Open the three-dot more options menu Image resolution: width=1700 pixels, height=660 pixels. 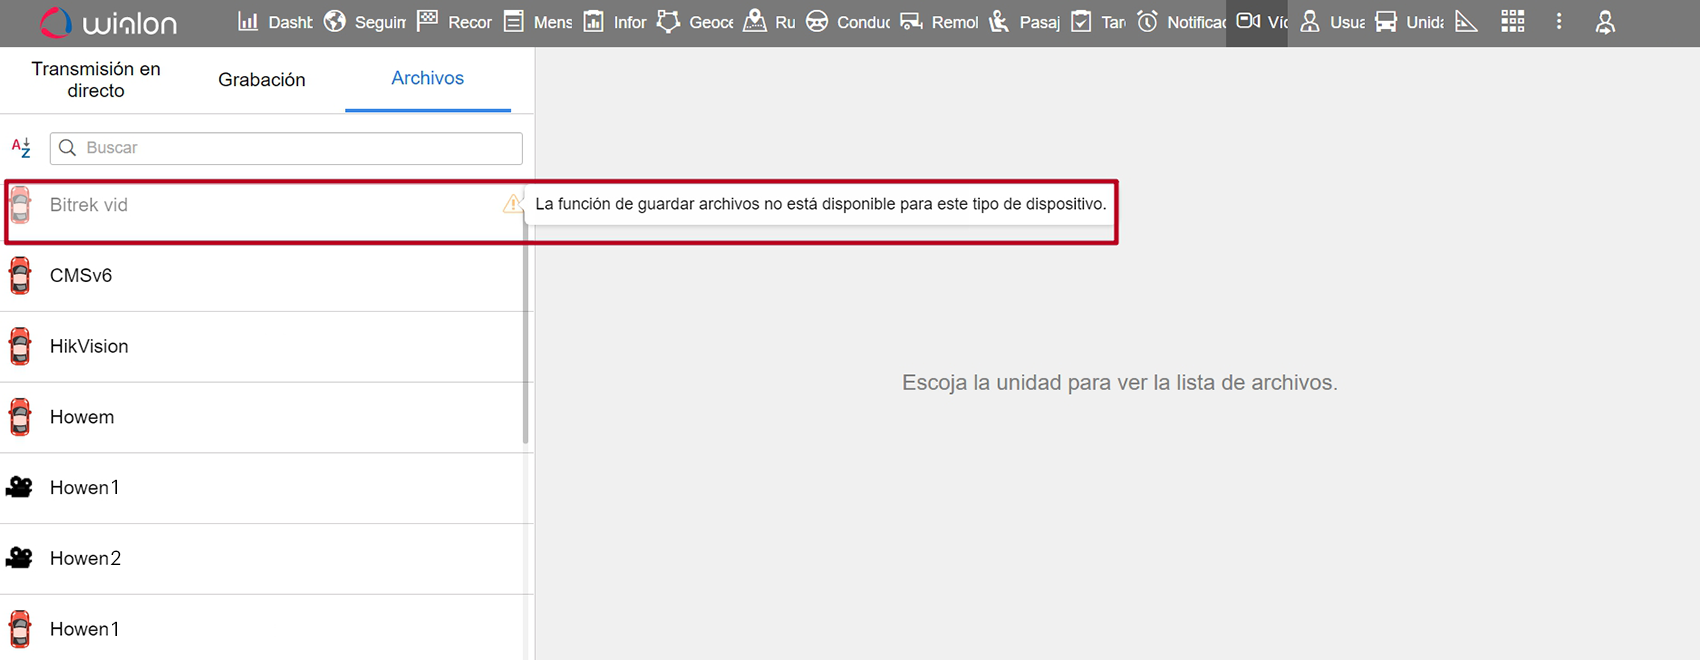pyautogui.click(x=1558, y=21)
